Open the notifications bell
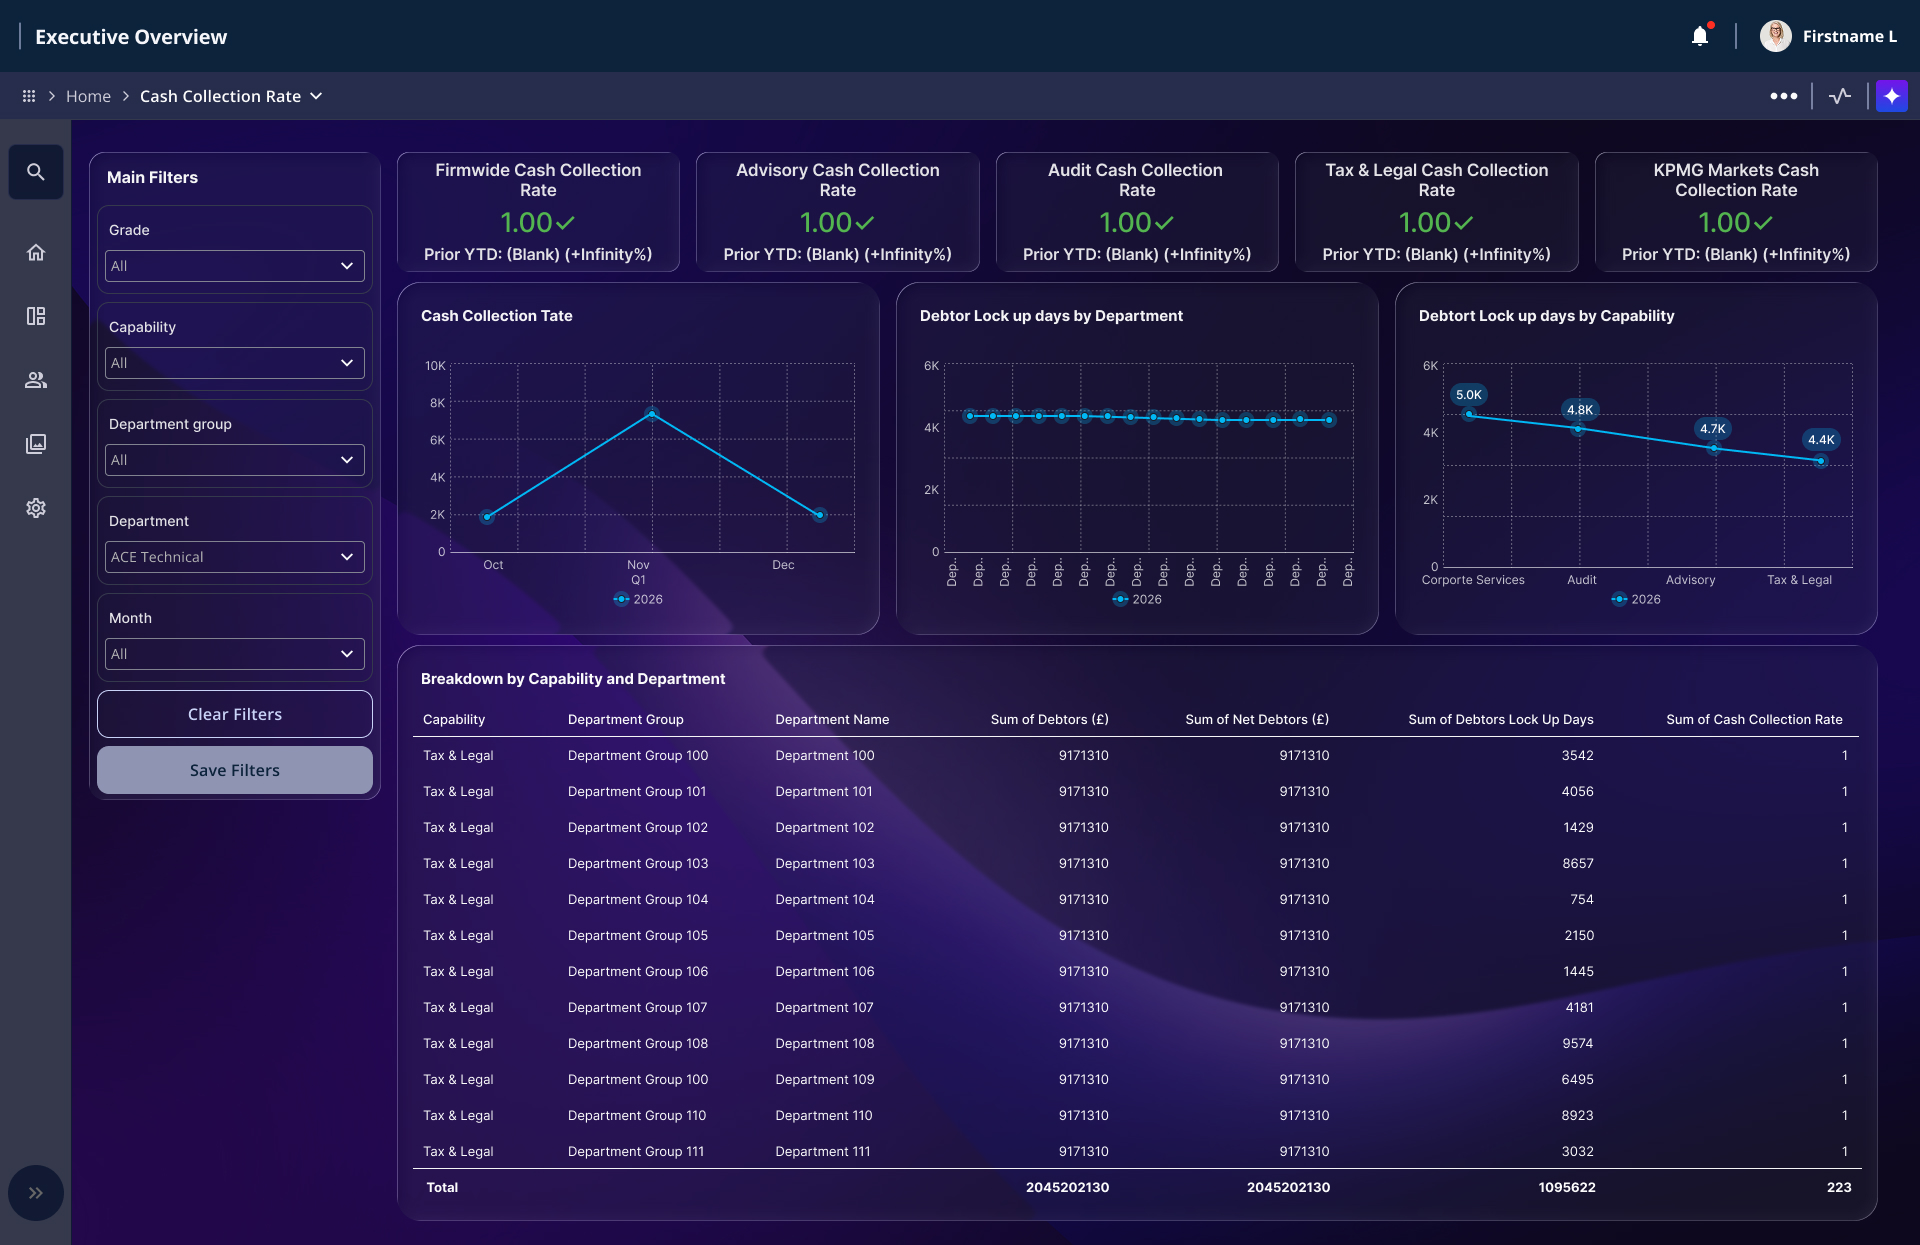This screenshot has height=1245, width=1920. point(1700,37)
